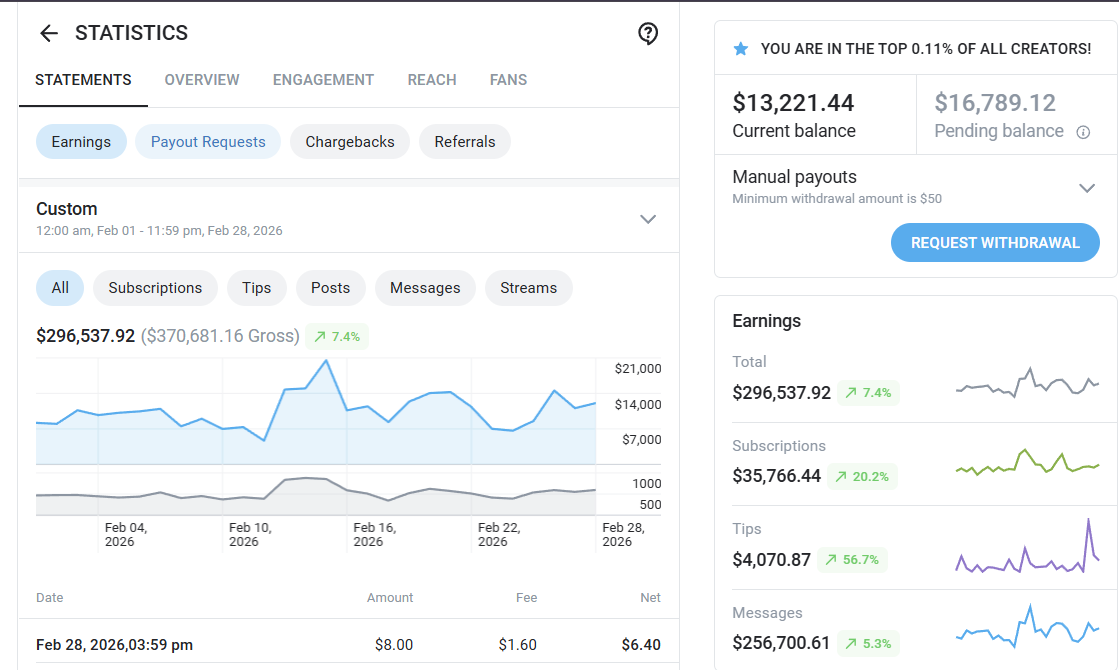Screen dimensions: 1119x670
Task: Click the blue earnings area chart
Action: tap(316, 412)
